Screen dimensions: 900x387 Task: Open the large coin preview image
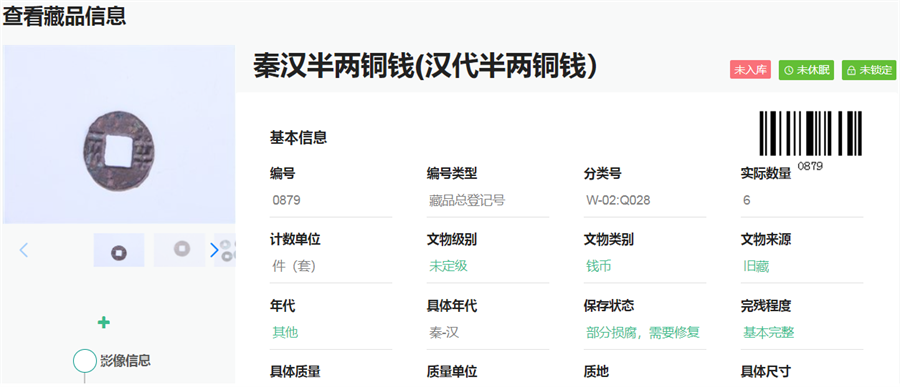coord(119,134)
